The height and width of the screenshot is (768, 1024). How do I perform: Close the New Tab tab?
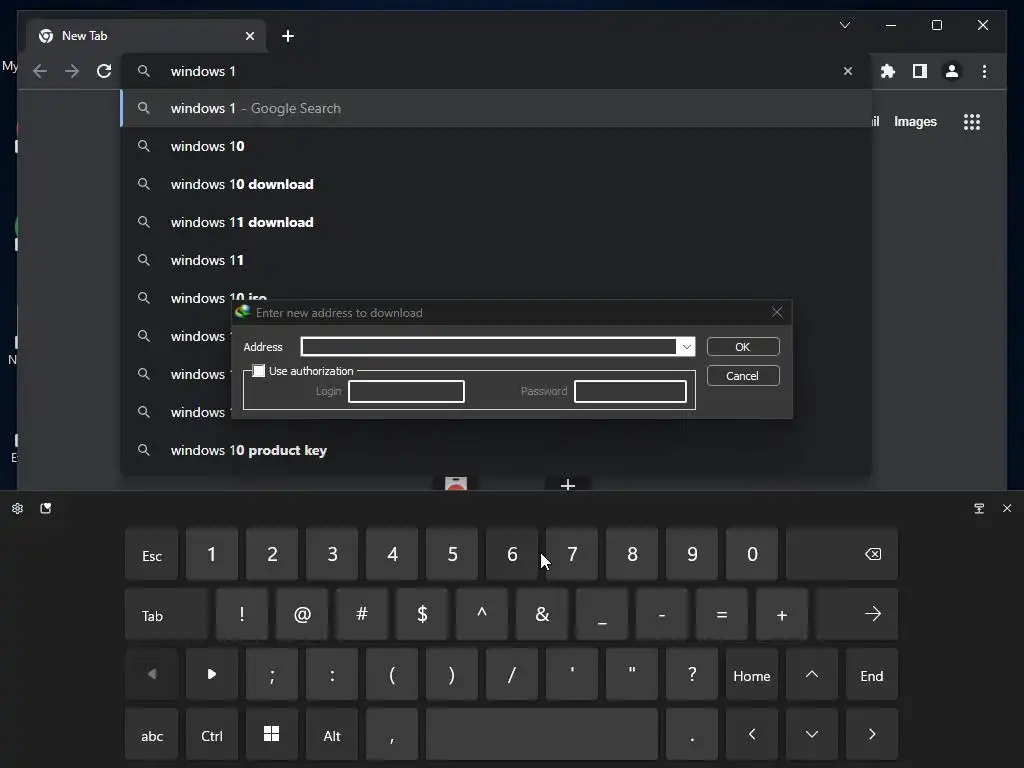click(x=249, y=36)
